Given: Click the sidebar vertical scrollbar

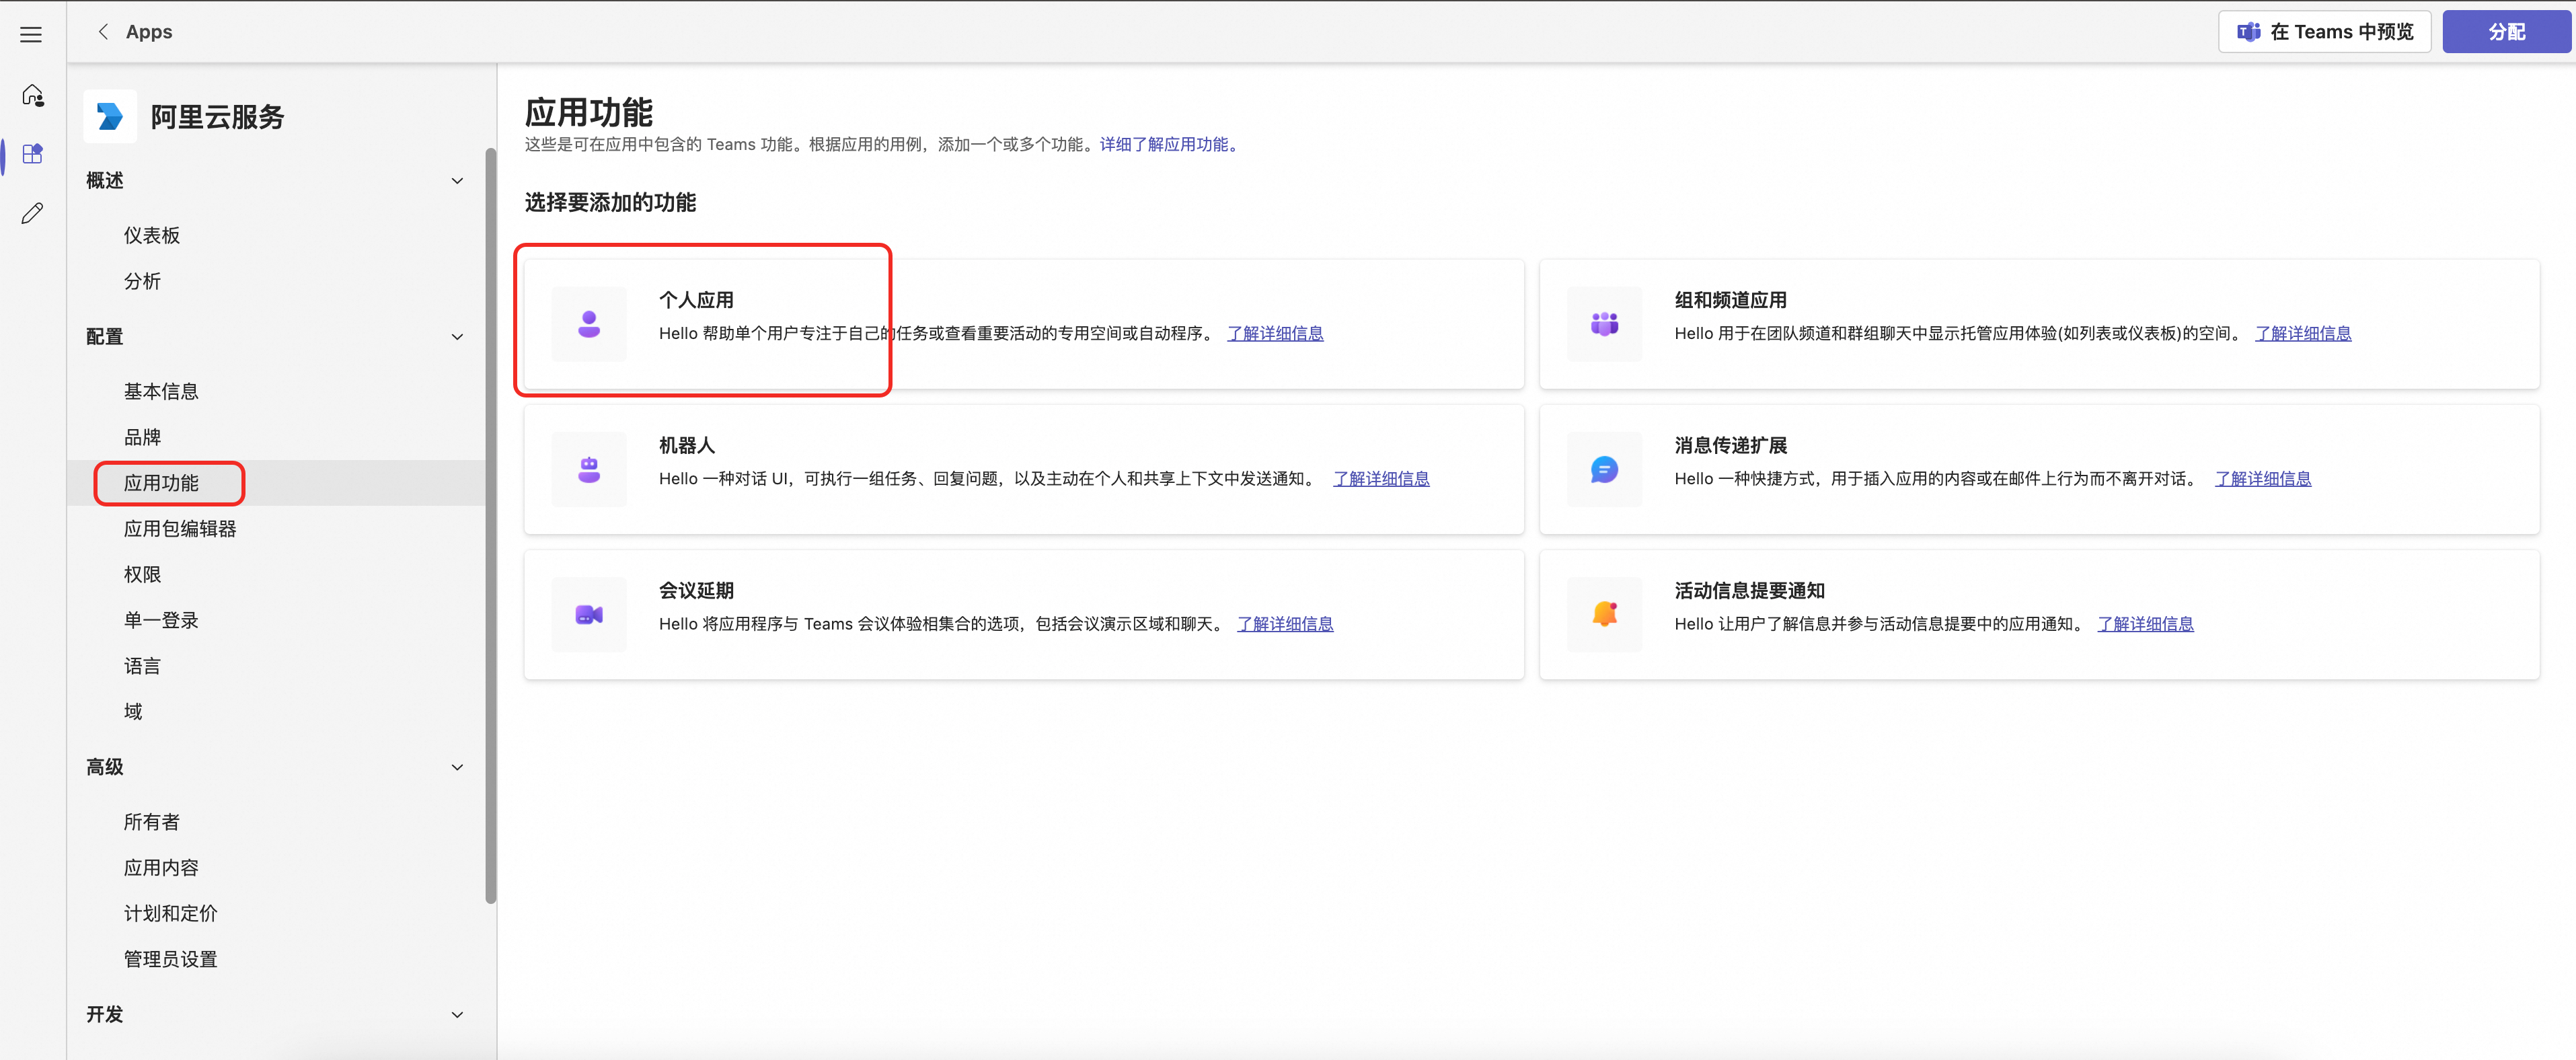Looking at the screenshot, I should (x=490, y=520).
